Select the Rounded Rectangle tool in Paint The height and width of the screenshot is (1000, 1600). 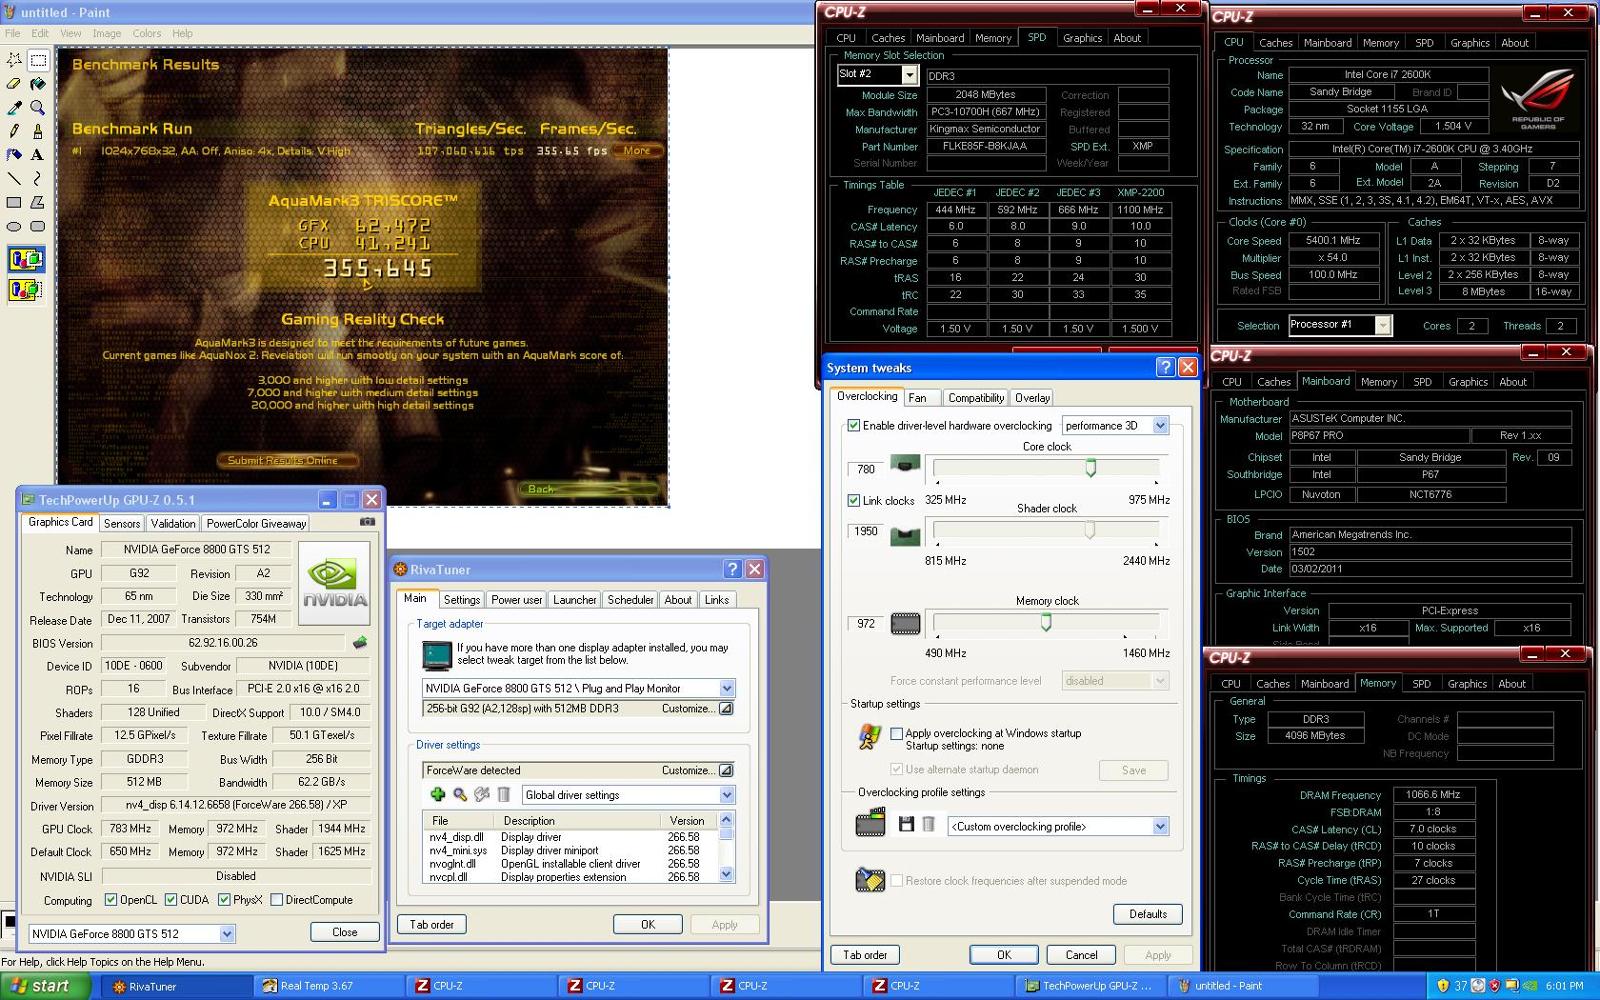[x=38, y=226]
